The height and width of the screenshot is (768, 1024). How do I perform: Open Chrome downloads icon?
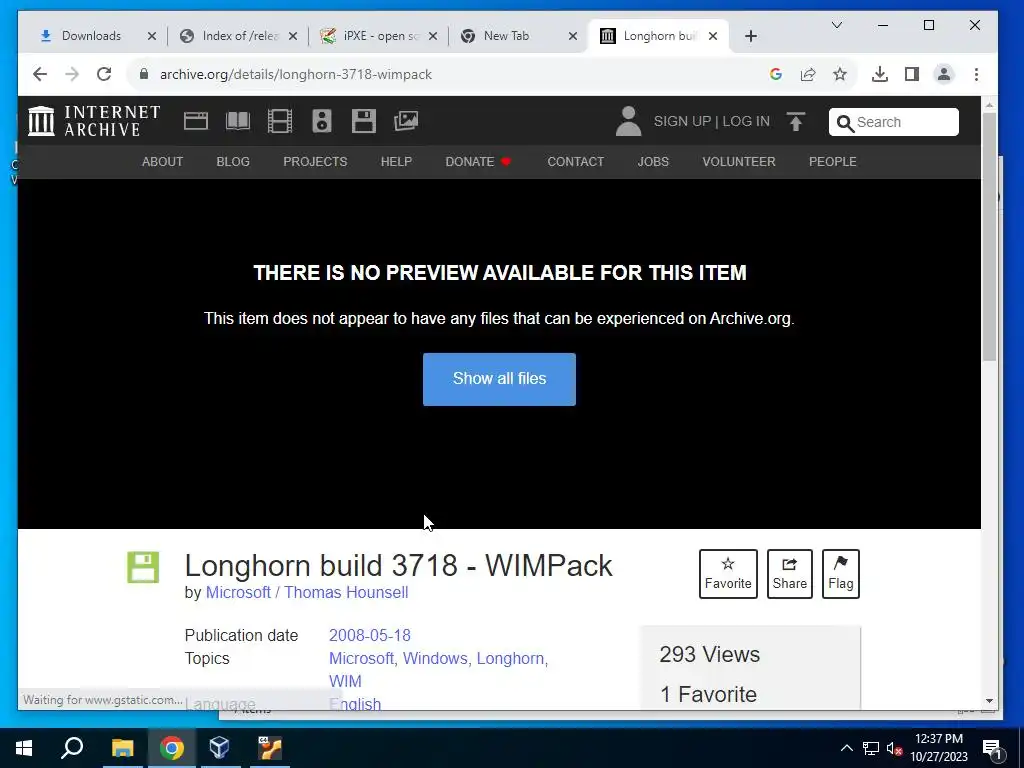pos(880,74)
